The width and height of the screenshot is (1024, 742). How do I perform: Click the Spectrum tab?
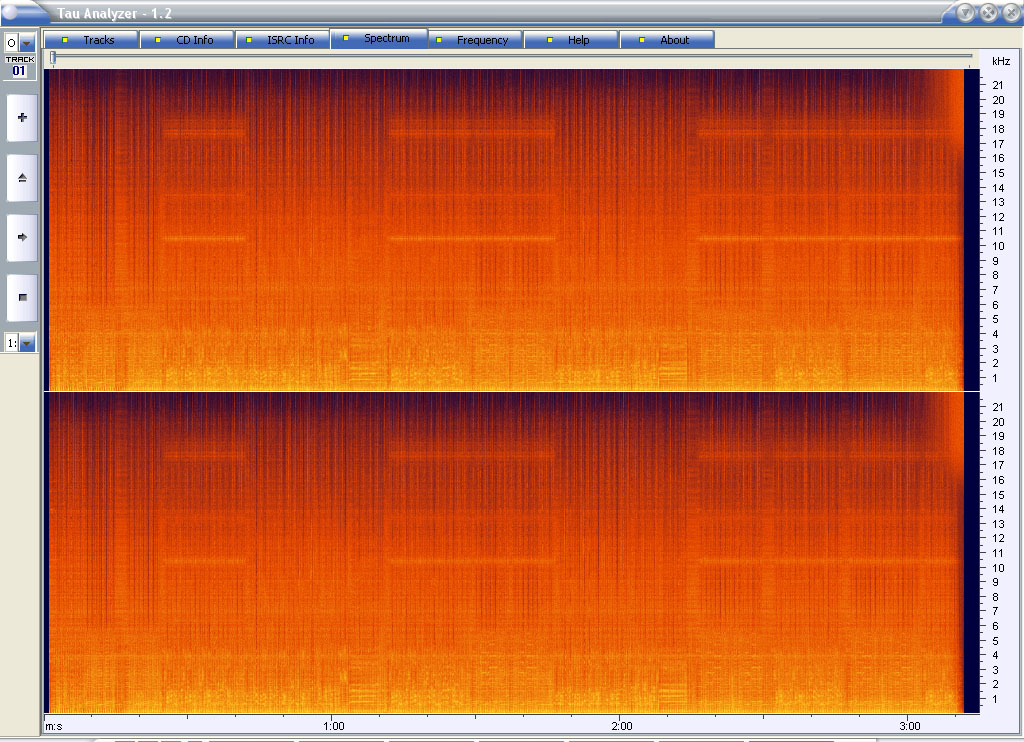[379, 39]
